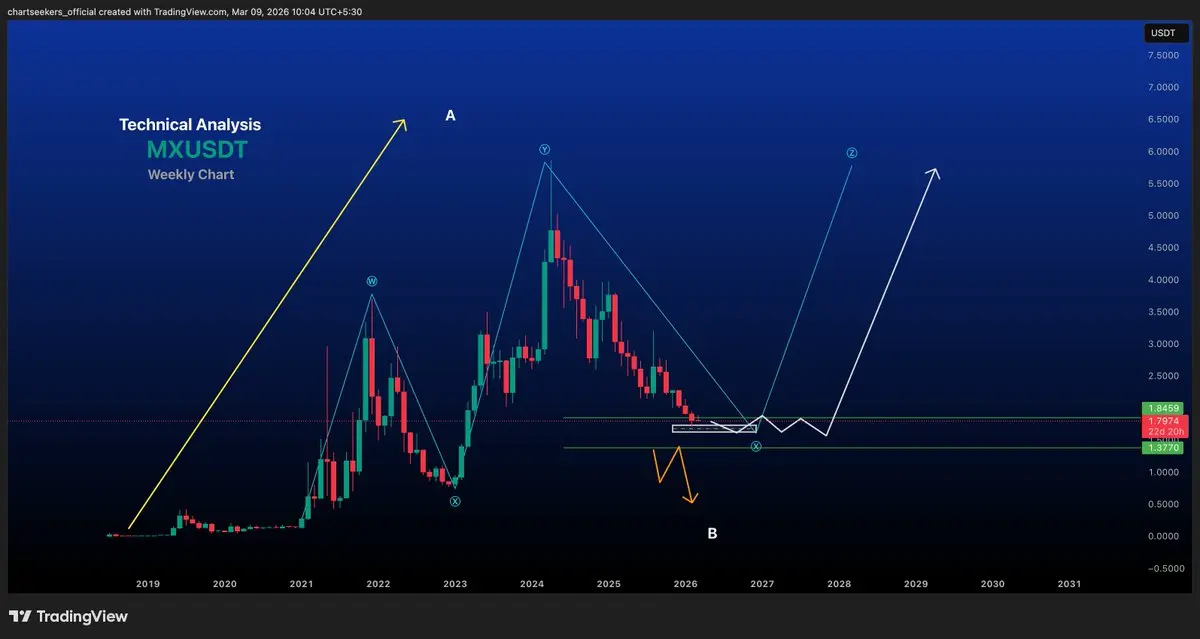The height and width of the screenshot is (639, 1200).
Task: Select the green 1.3770 price label
Action: click(x=1163, y=448)
